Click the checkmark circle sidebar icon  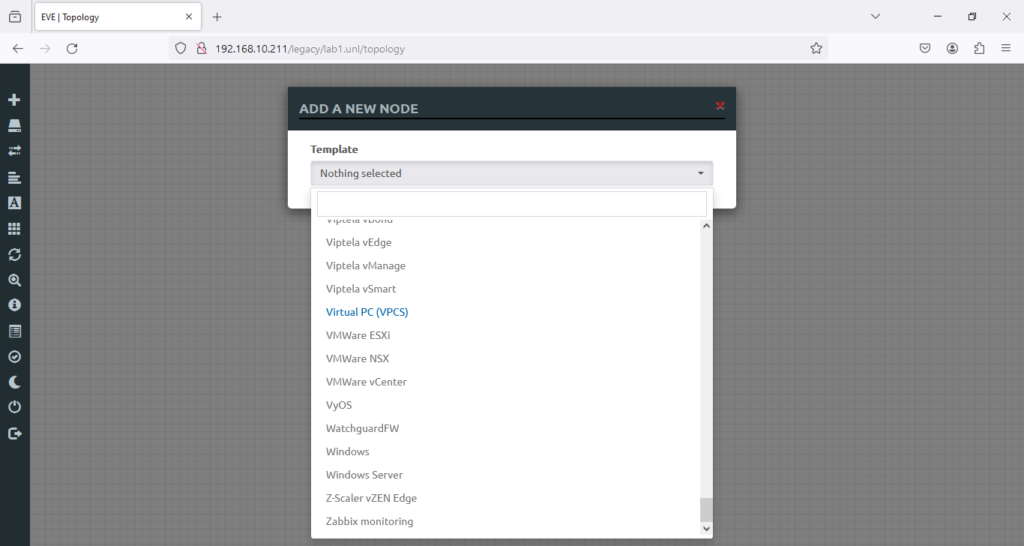[14, 357]
